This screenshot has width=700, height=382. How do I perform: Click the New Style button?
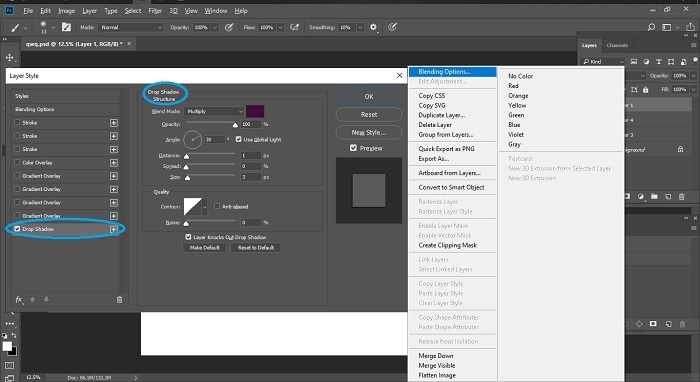tap(369, 132)
